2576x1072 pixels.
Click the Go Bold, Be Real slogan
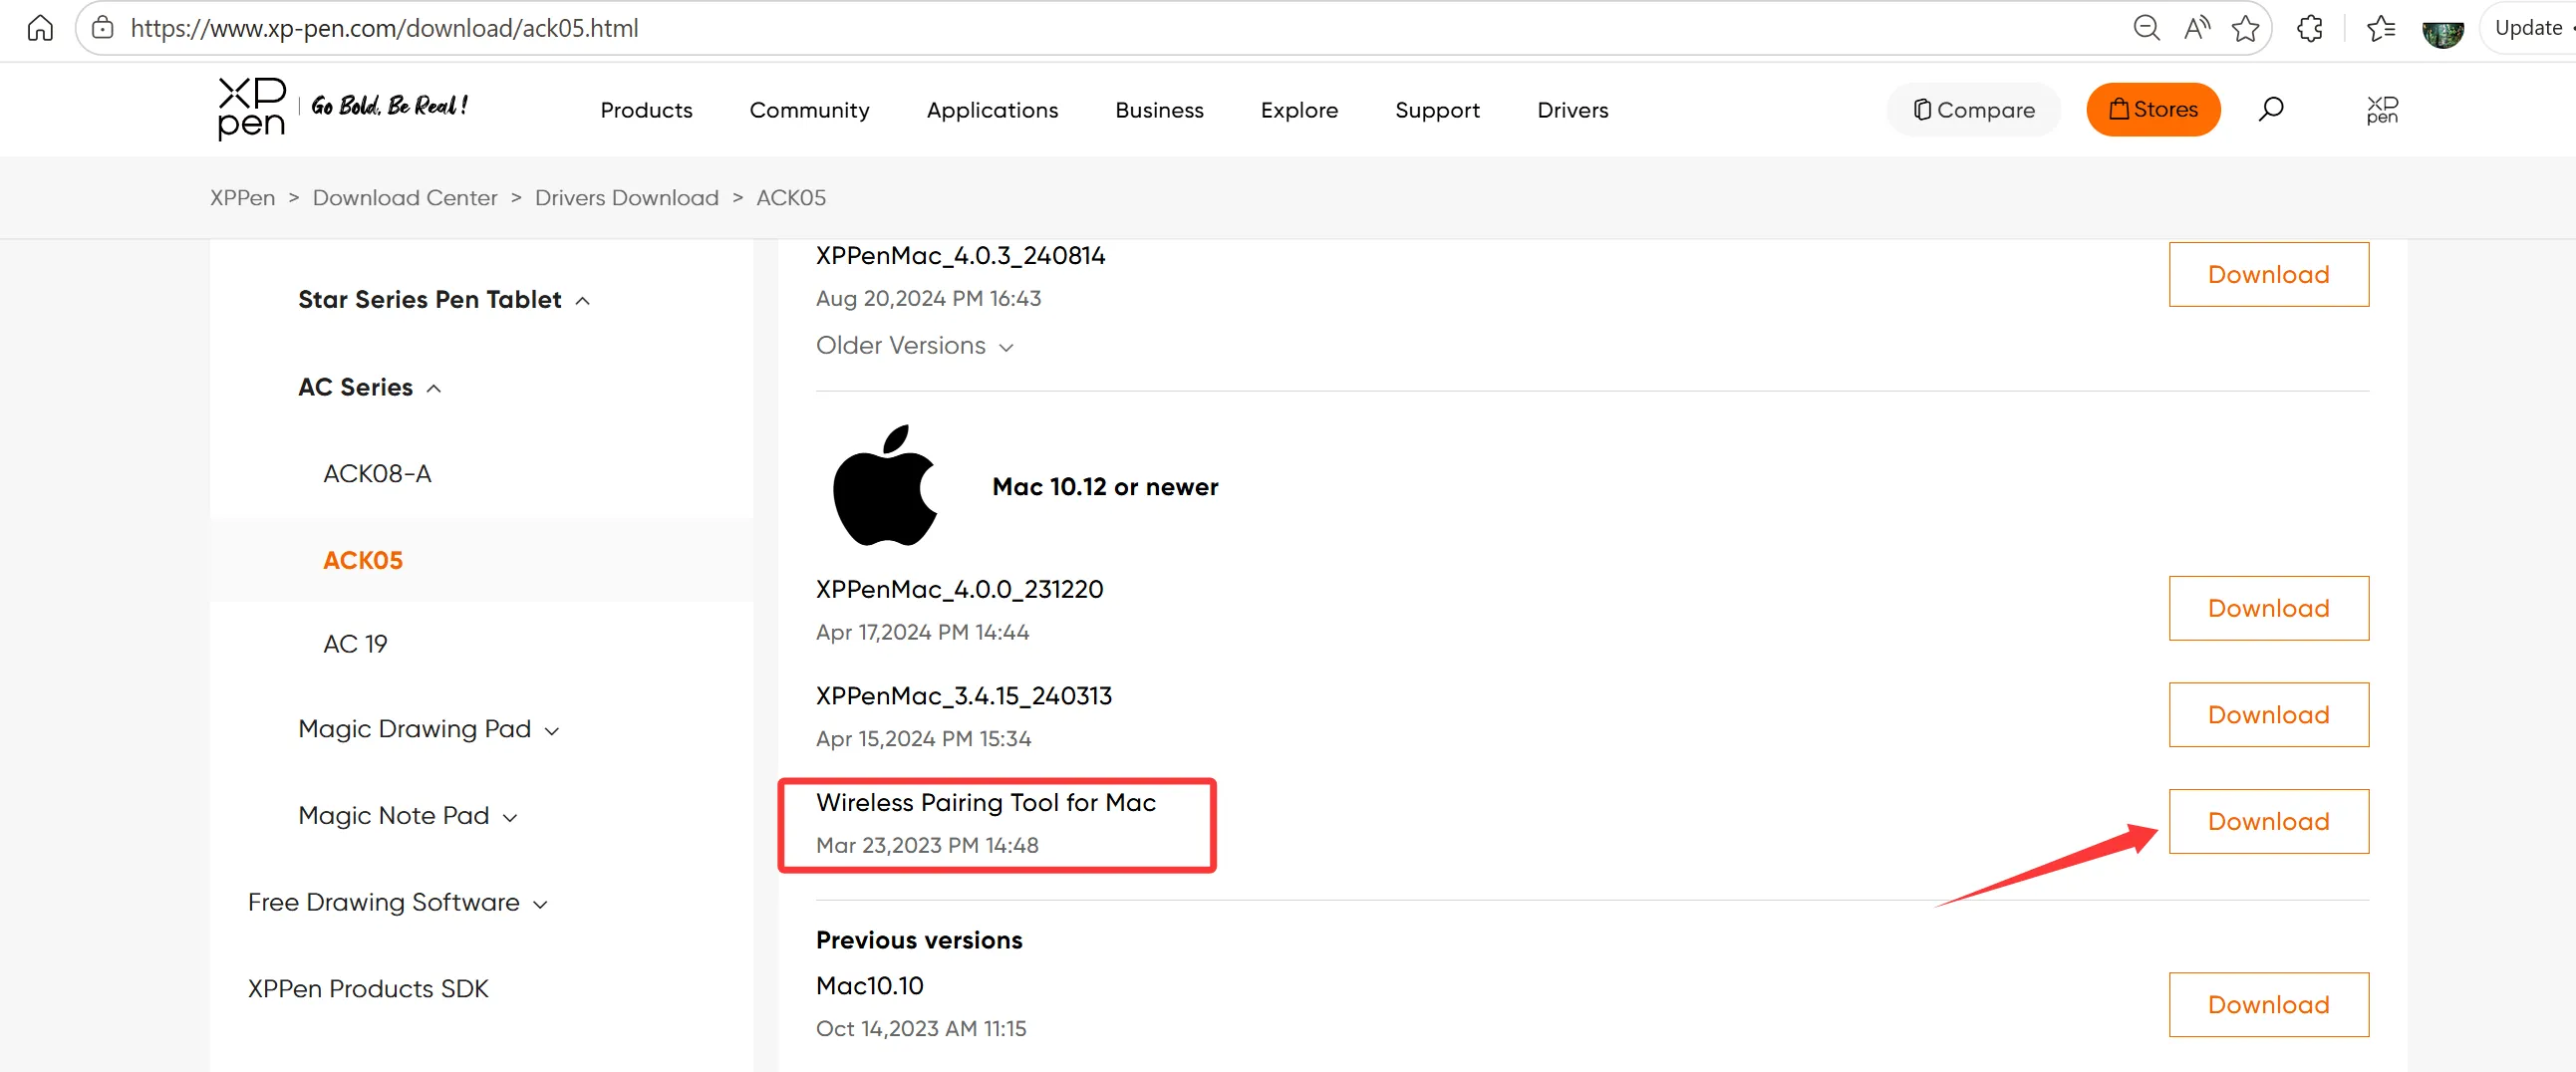point(390,105)
